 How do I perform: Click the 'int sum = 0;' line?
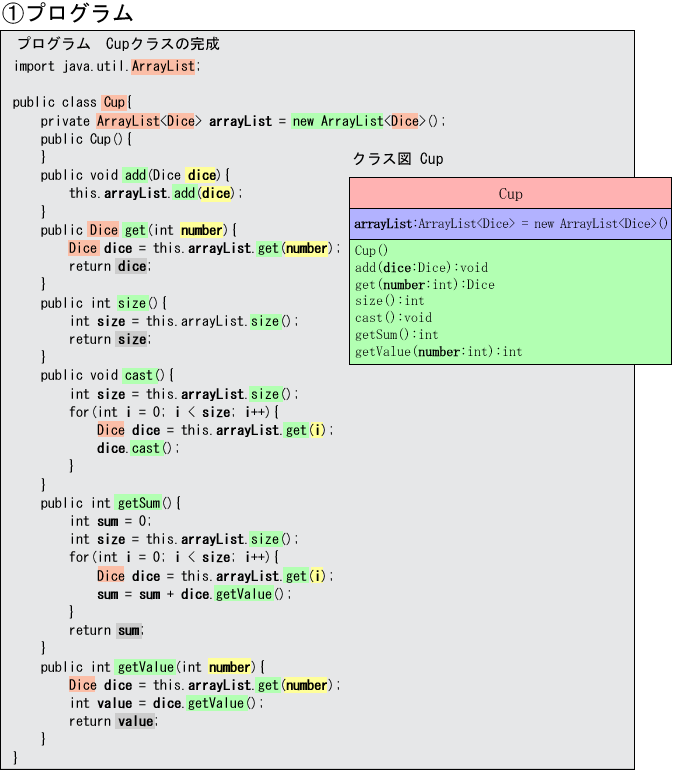110,521
